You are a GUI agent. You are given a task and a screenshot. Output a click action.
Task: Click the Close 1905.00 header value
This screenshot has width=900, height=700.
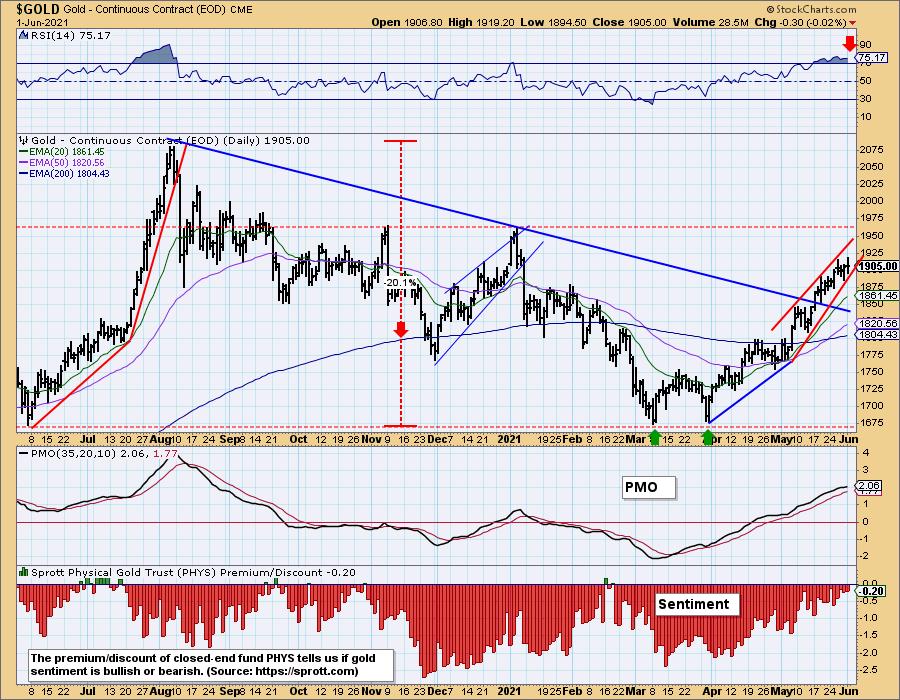[x=629, y=22]
